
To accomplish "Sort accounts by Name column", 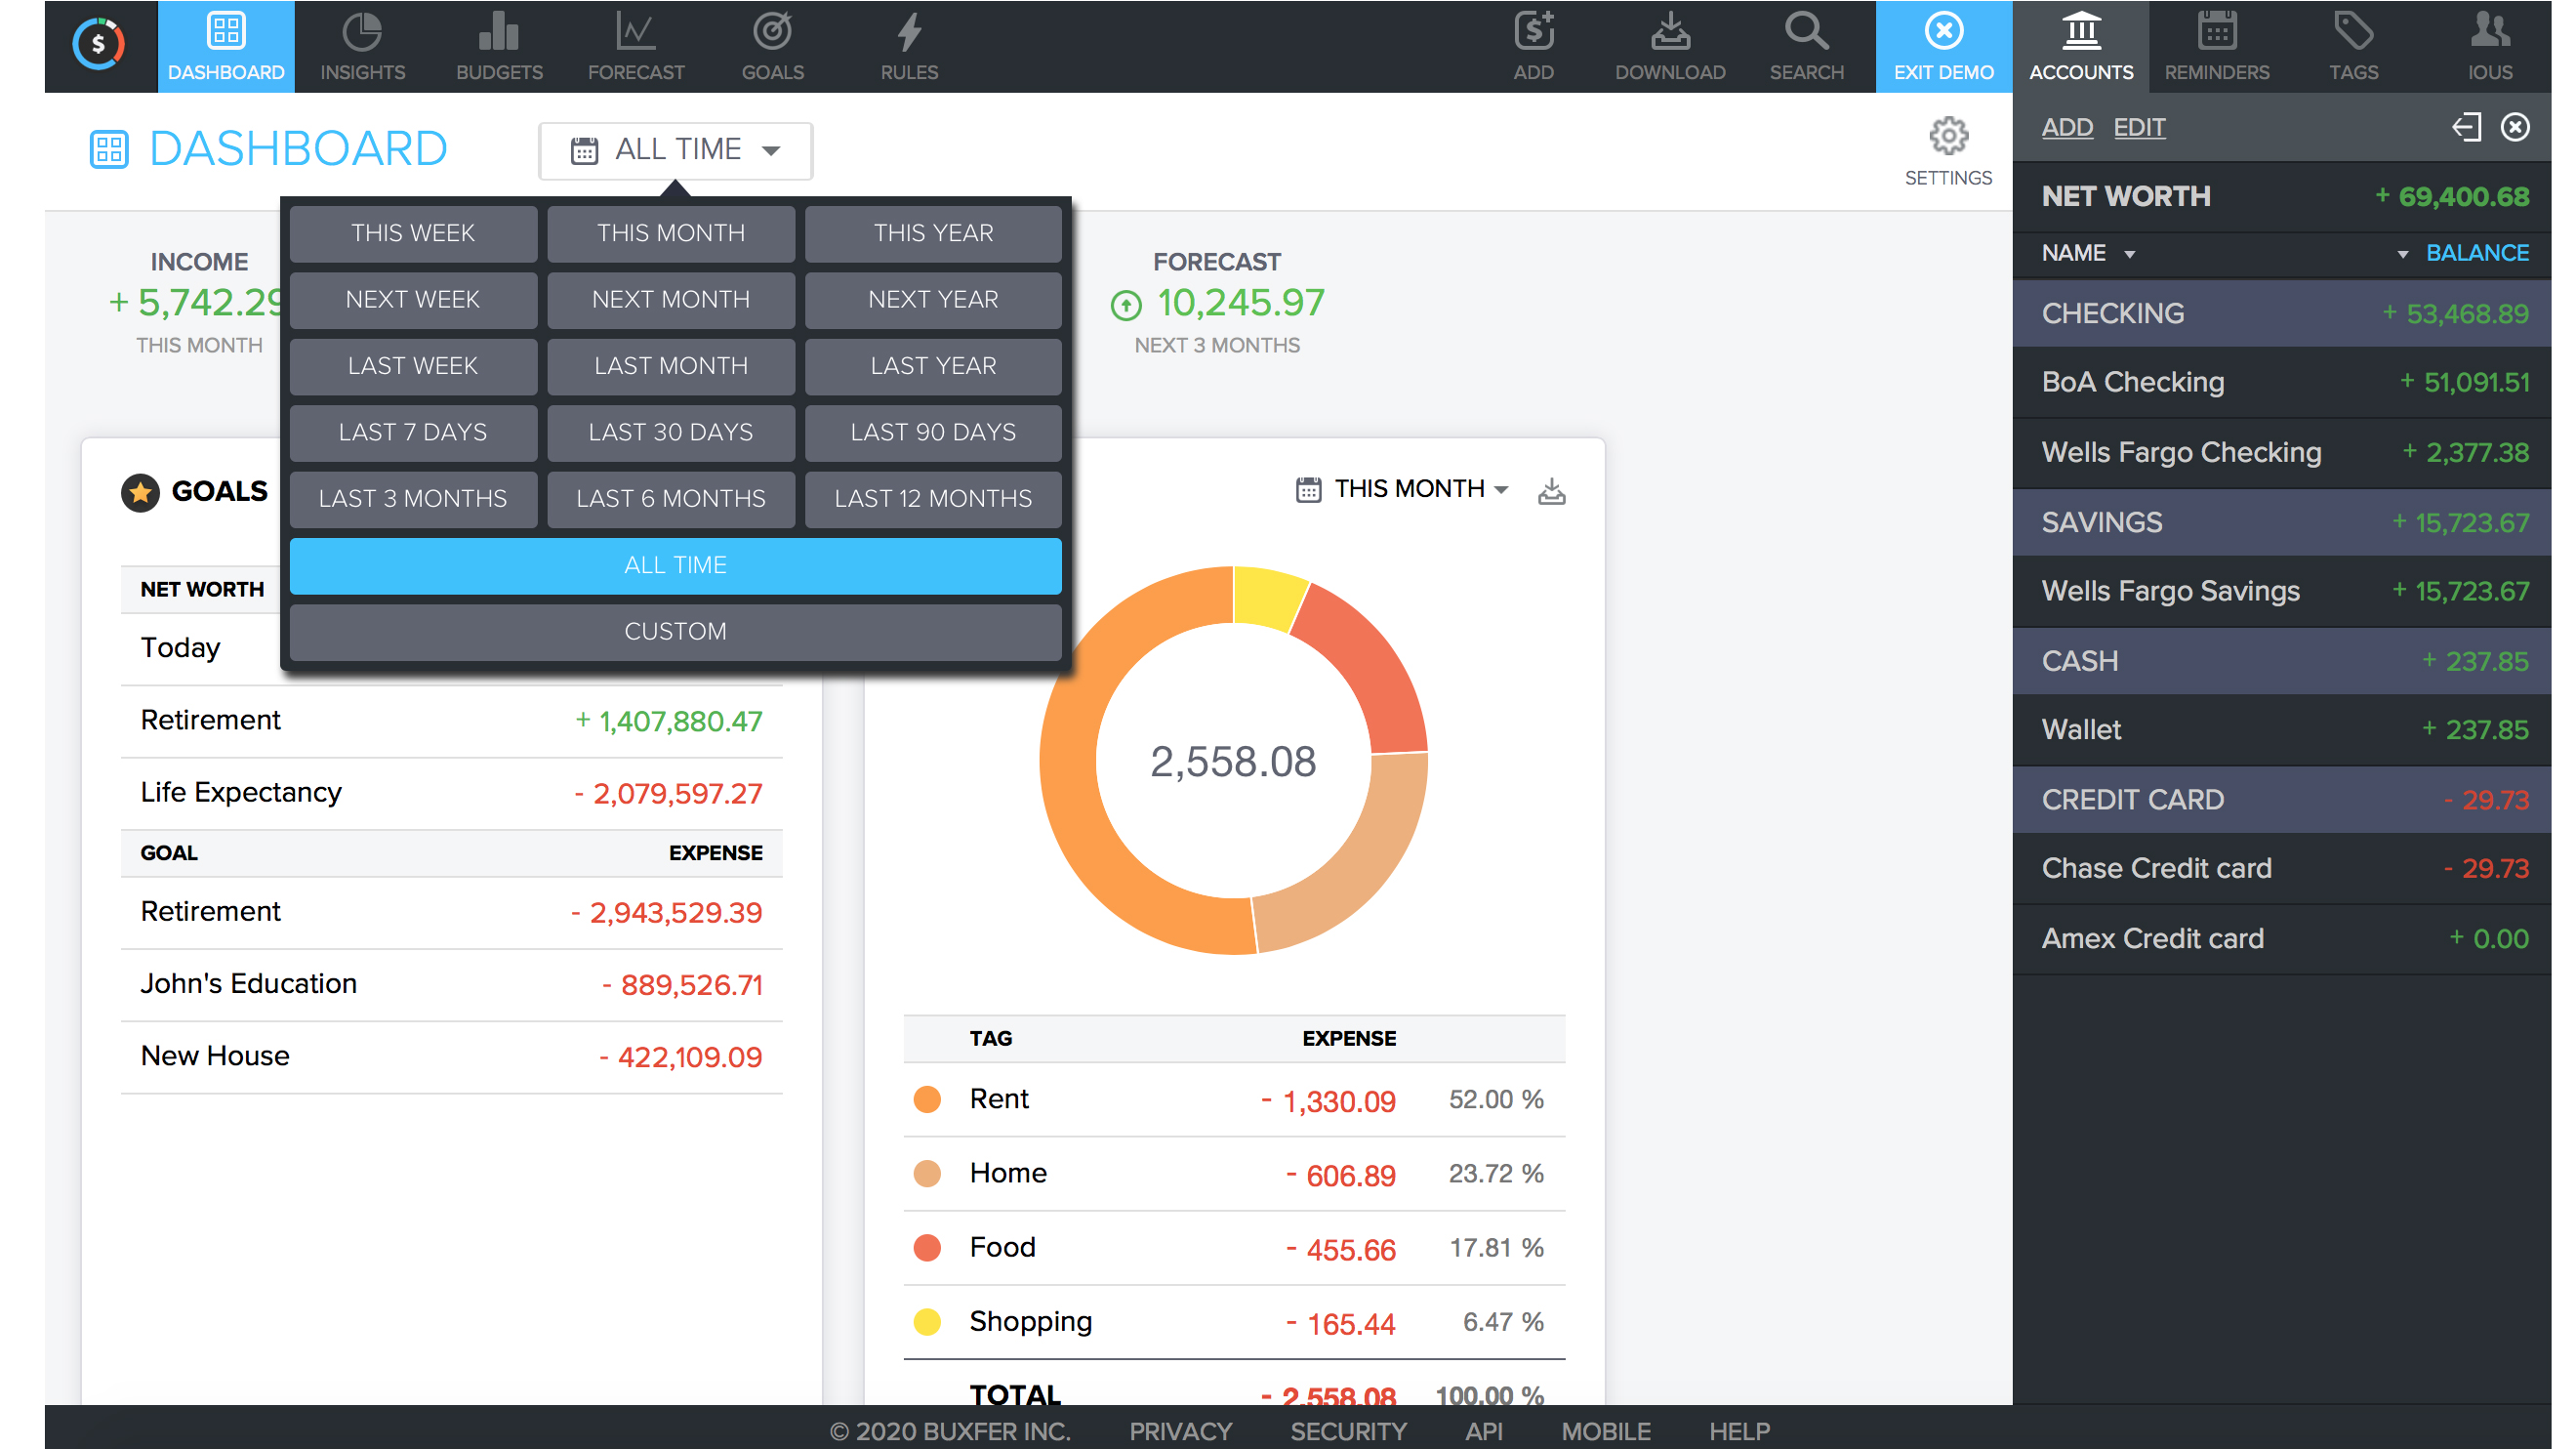I will [2088, 253].
